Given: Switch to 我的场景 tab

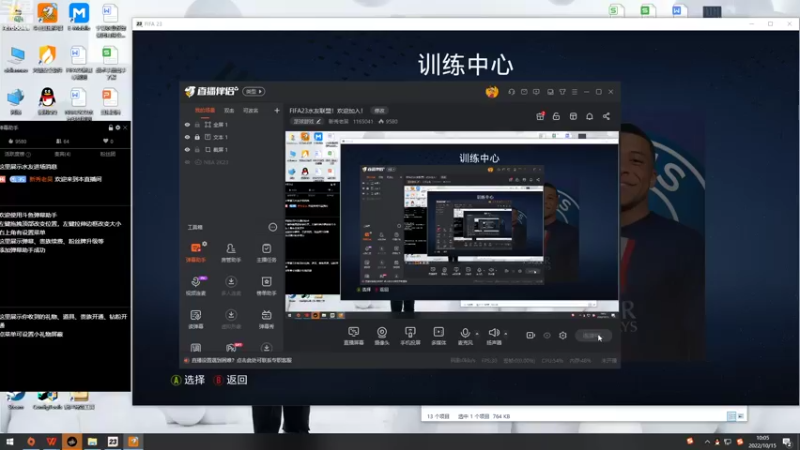Looking at the screenshot, I should (x=205, y=110).
